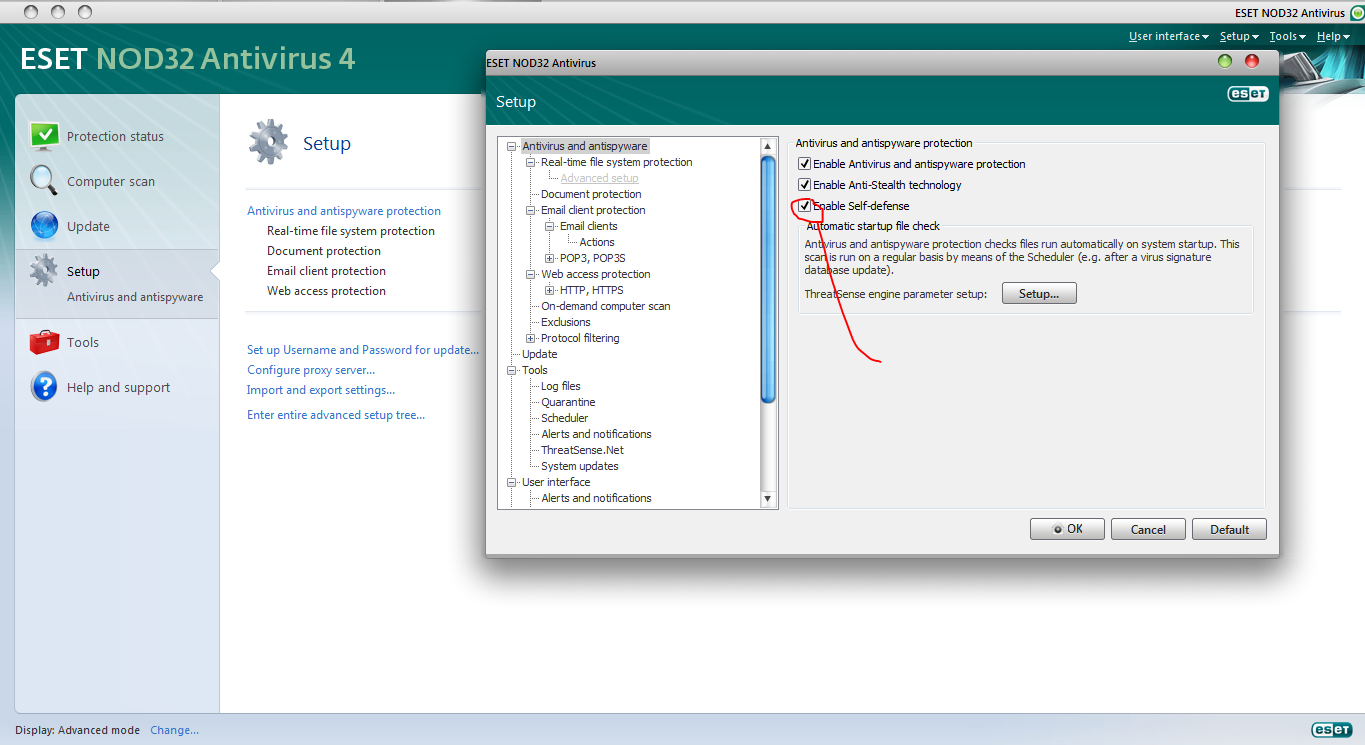Viewport: 1365px width, 745px height.
Task: Select Computer scan in sidebar
Action: click(x=111, y=181)
